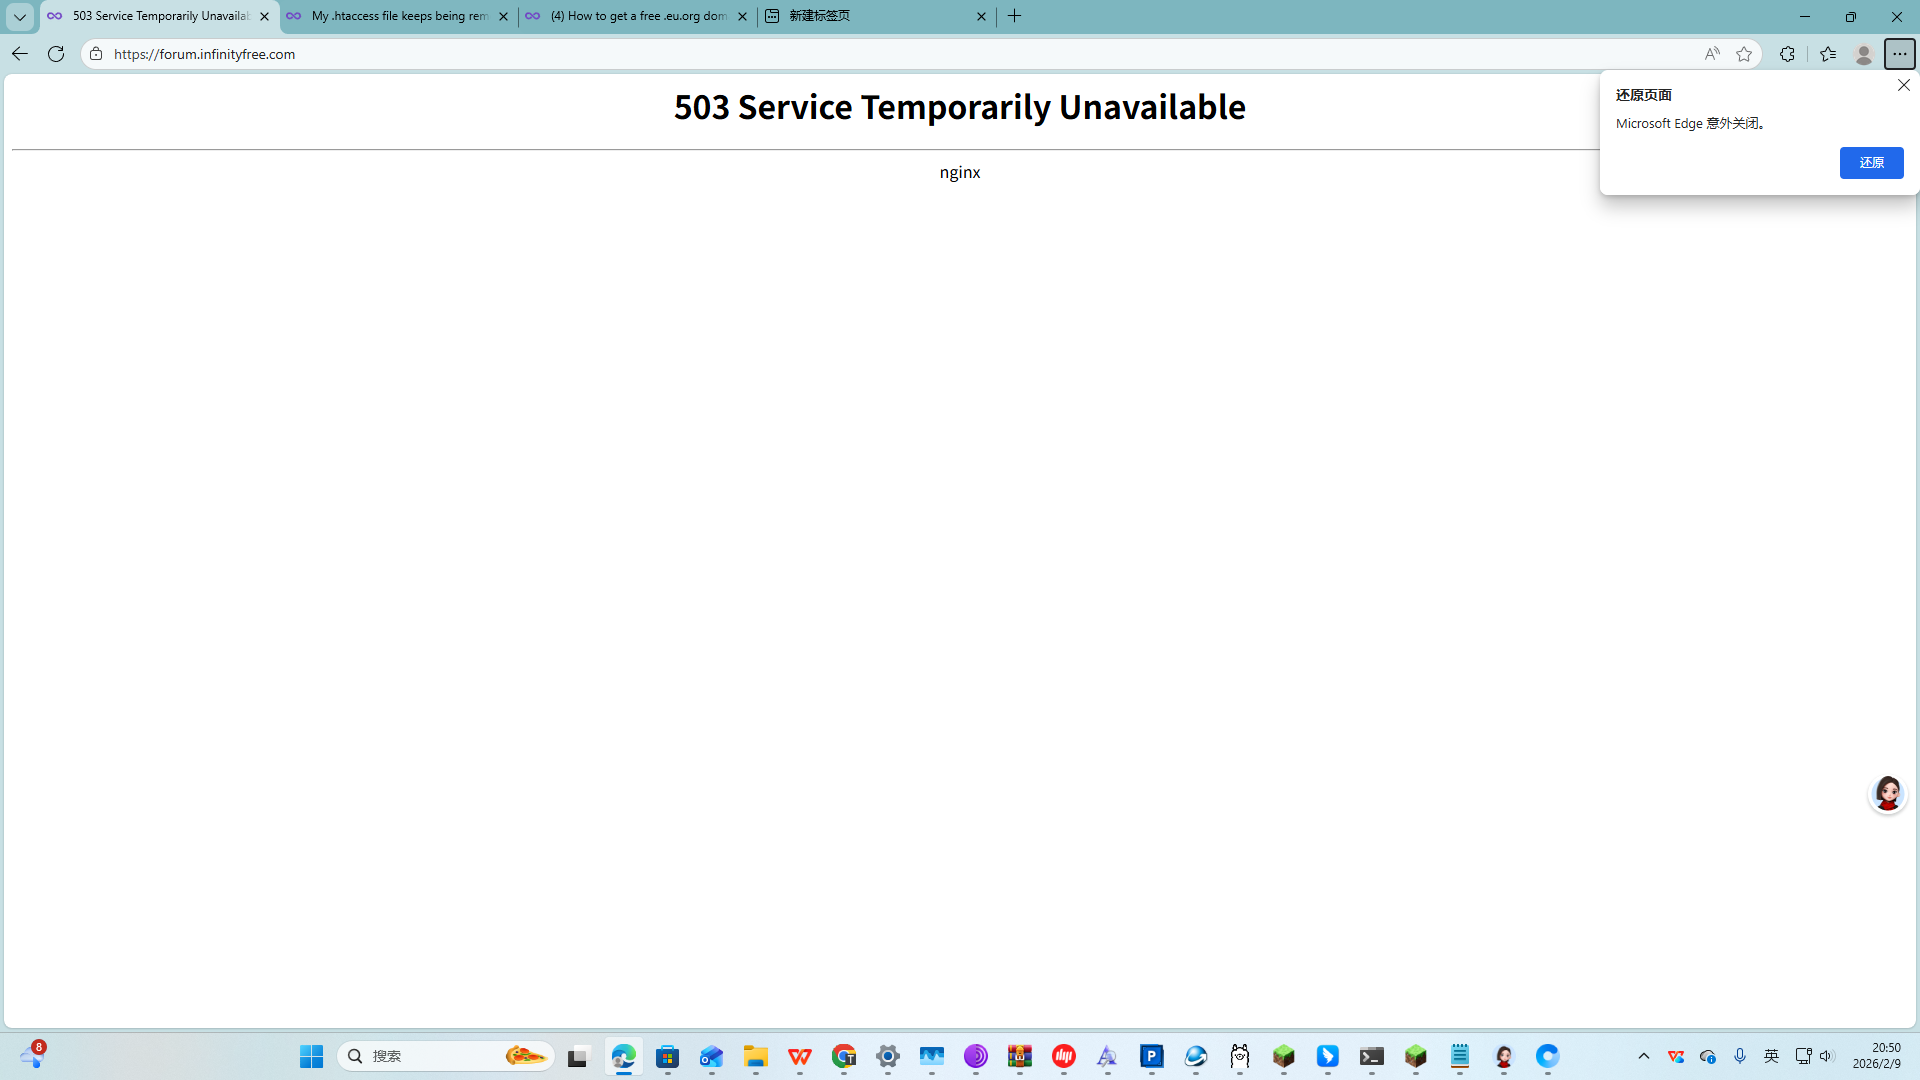
Task: Open Favorites list icon in toolbar
Action: (x=1828, y=54)
